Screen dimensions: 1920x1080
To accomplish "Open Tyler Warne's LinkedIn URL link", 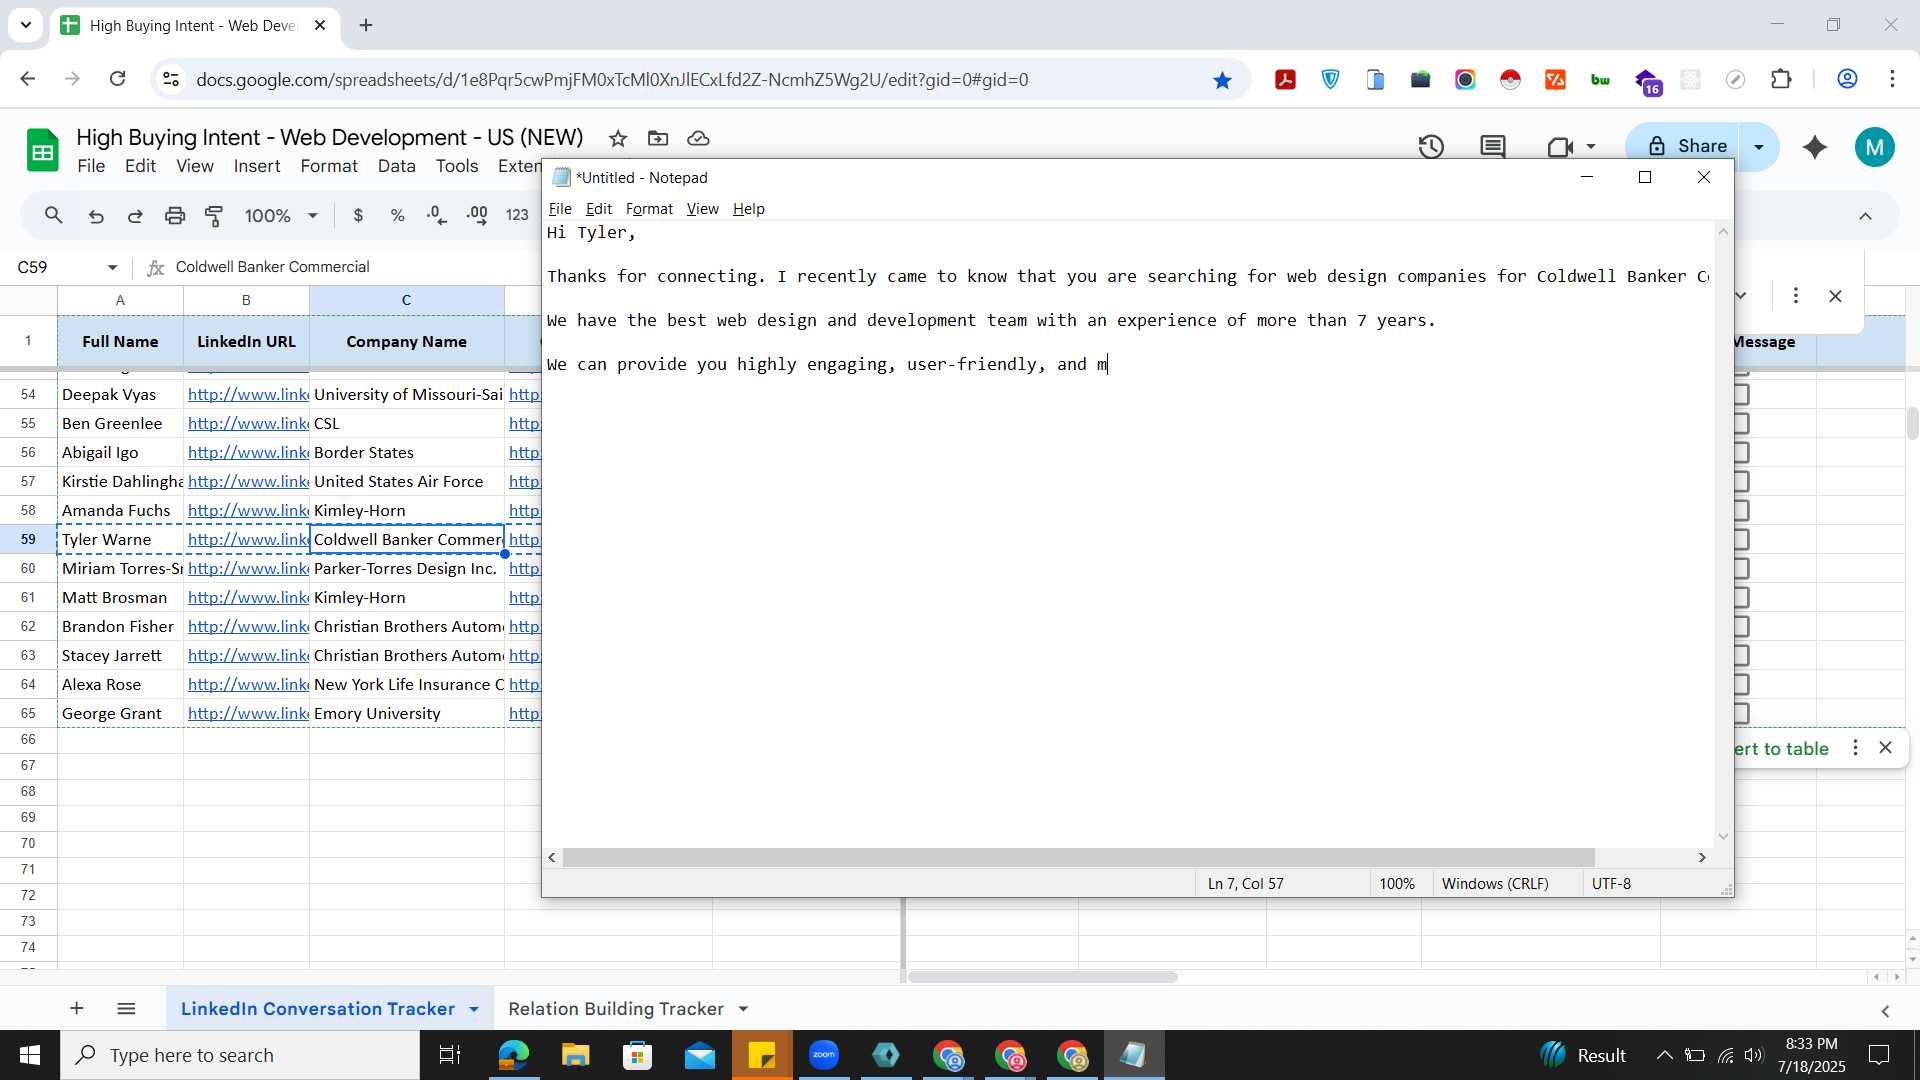I will click(x=248, y=539).
